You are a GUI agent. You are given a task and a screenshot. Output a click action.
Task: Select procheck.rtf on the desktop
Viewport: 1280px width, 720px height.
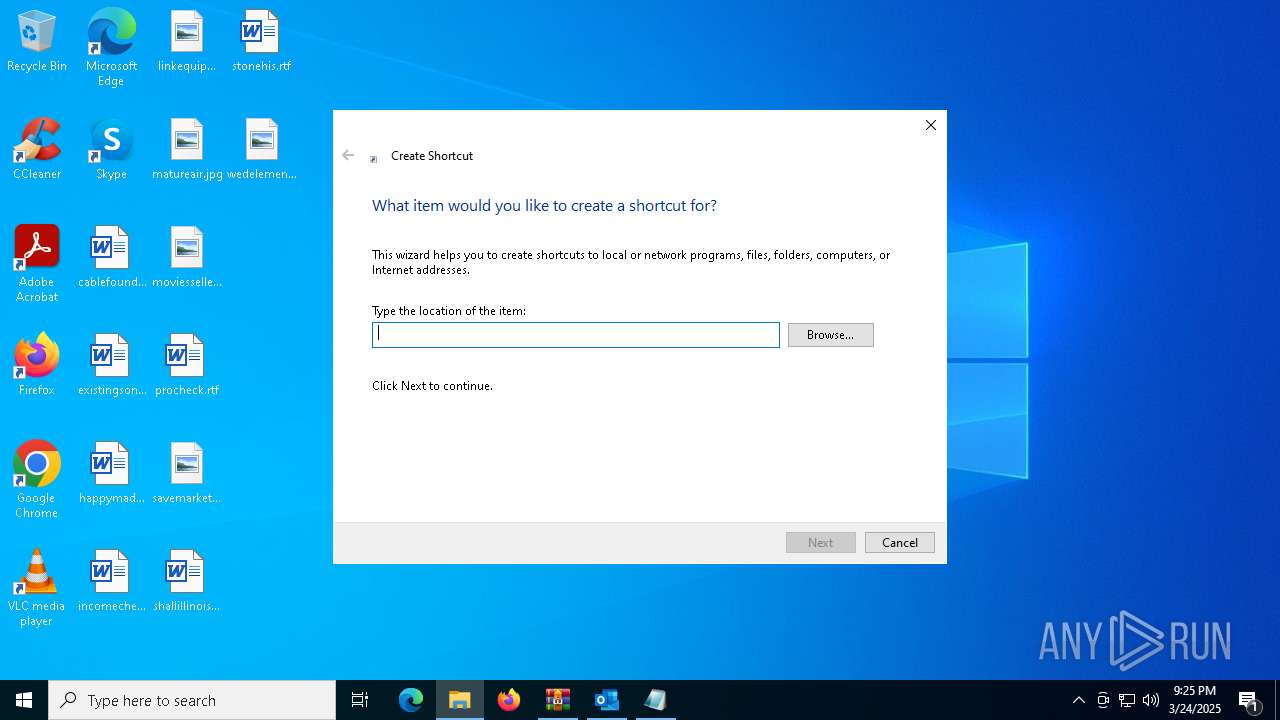pyautogui.click(x=187, y=365)
